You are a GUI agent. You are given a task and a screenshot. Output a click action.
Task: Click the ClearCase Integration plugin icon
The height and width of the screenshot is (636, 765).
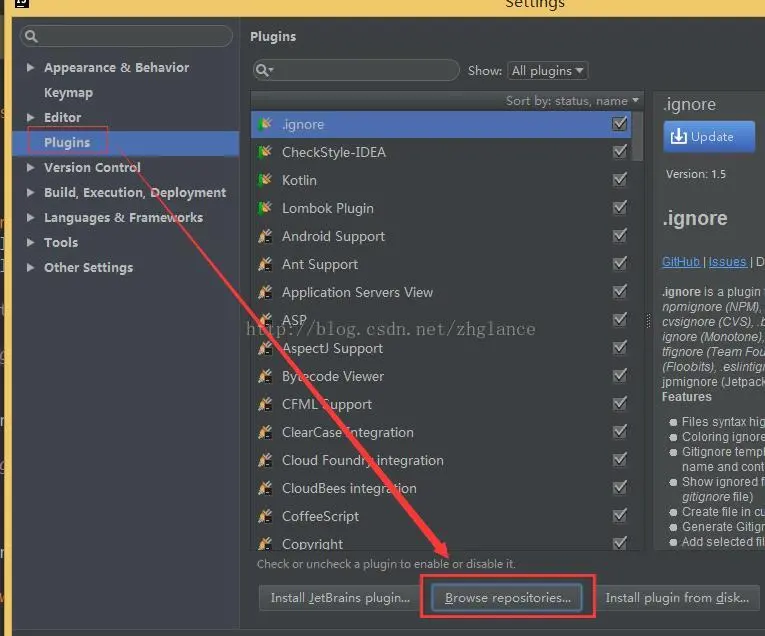click(265, 432)
